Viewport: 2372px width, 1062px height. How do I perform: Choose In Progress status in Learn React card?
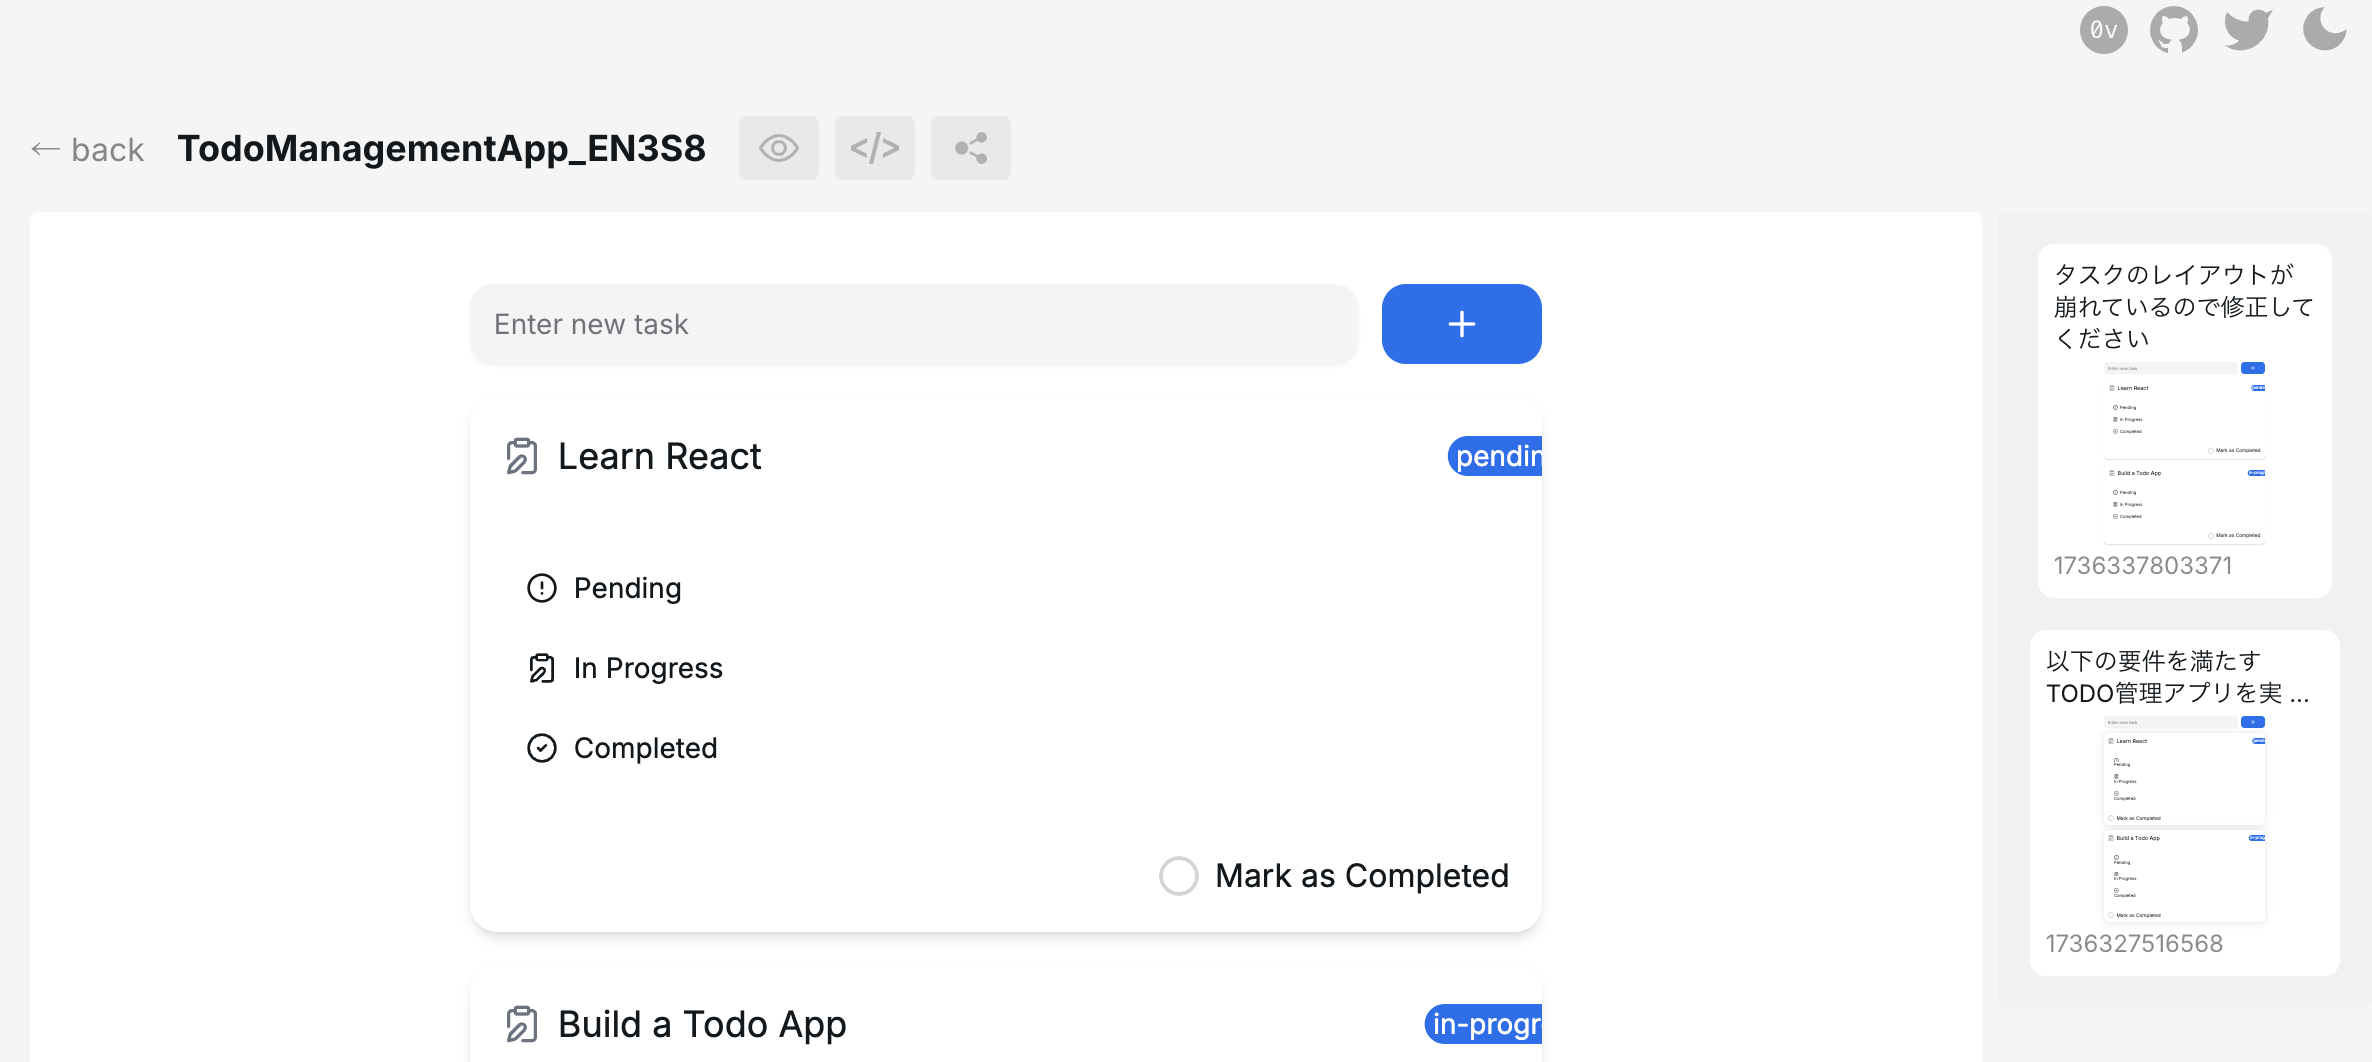tap(647, 668)
